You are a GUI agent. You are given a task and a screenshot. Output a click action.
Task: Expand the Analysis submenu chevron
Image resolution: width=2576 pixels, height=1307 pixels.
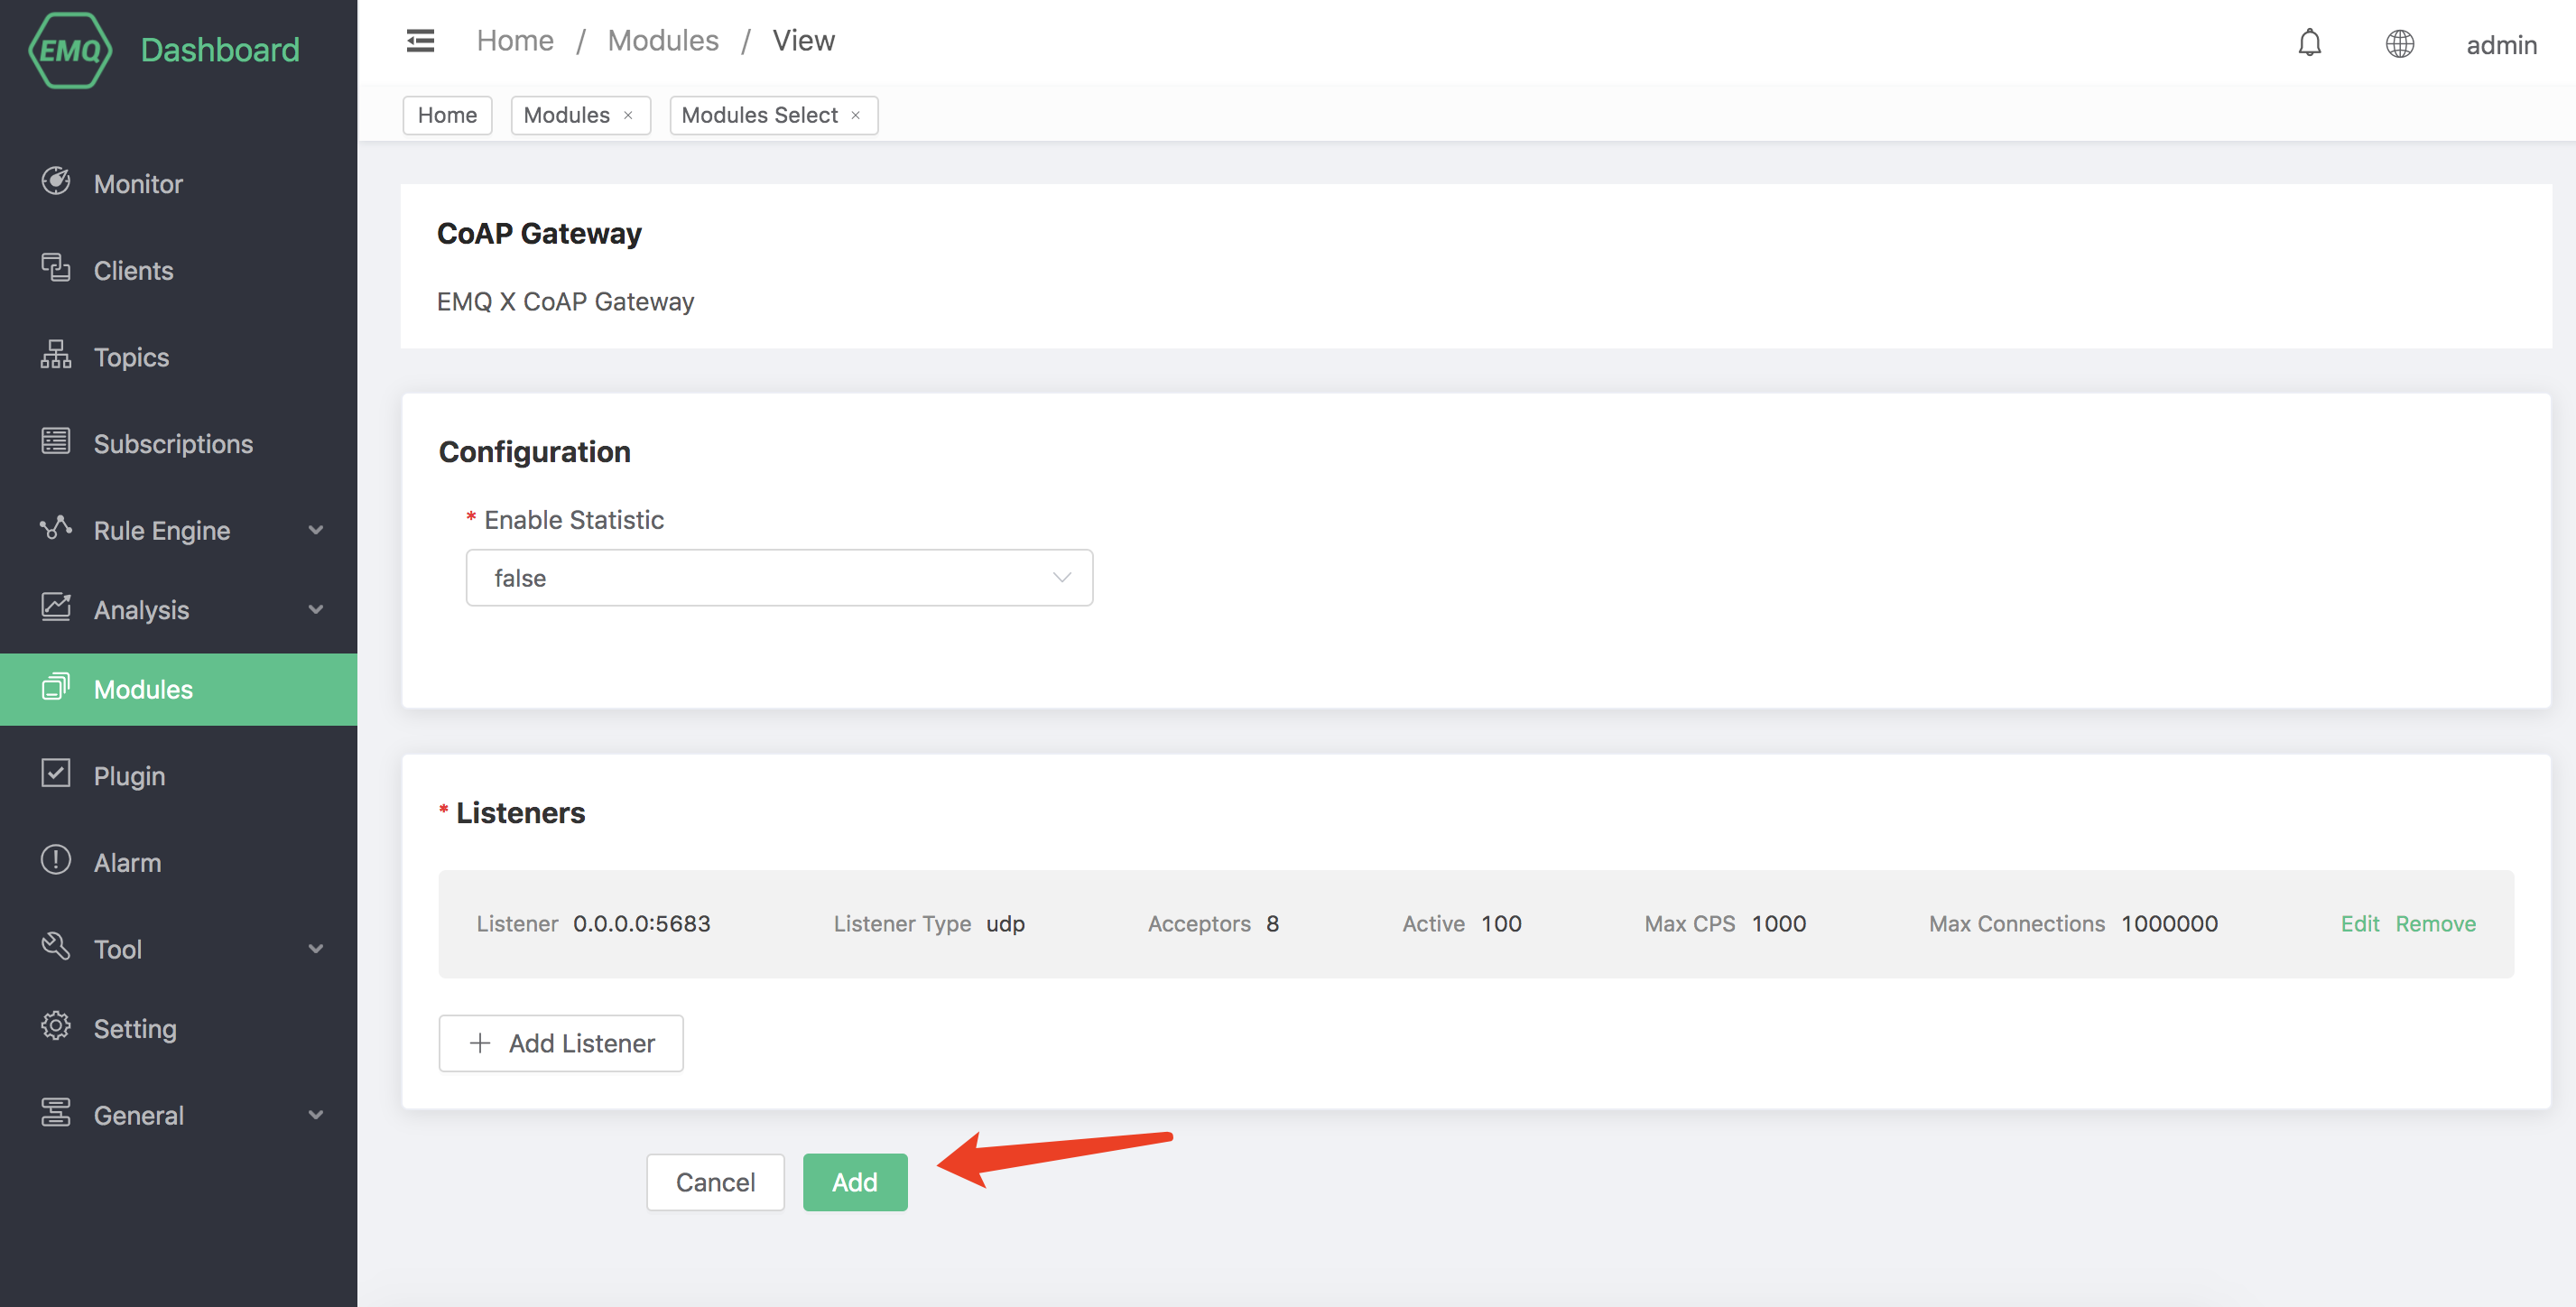tap(316, 609)
